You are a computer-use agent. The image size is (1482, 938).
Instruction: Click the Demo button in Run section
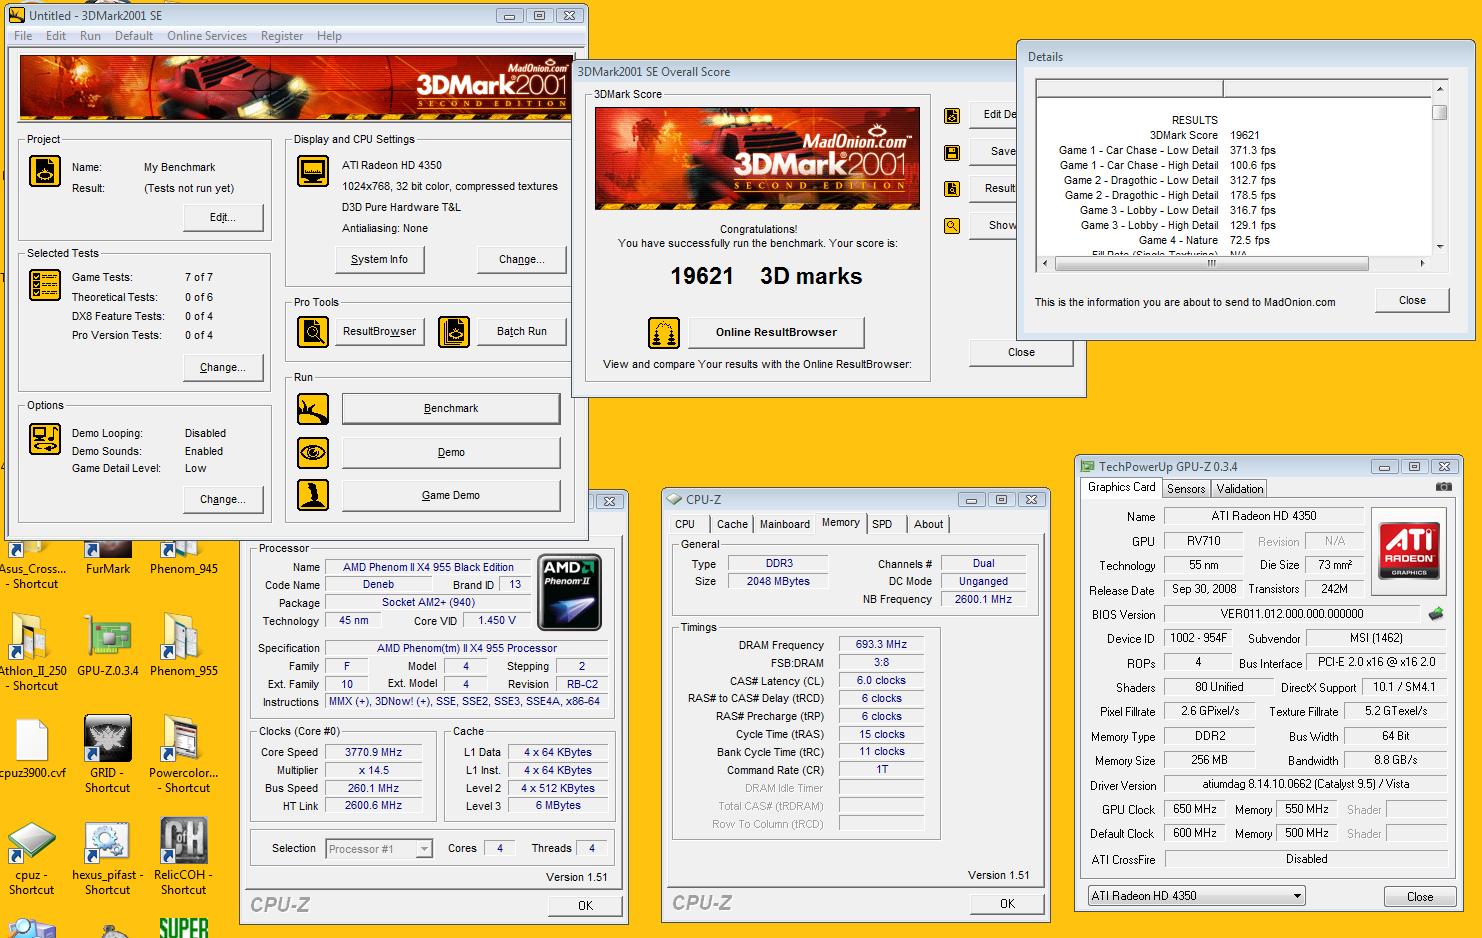pyautogui.click(x=451, y=452)
